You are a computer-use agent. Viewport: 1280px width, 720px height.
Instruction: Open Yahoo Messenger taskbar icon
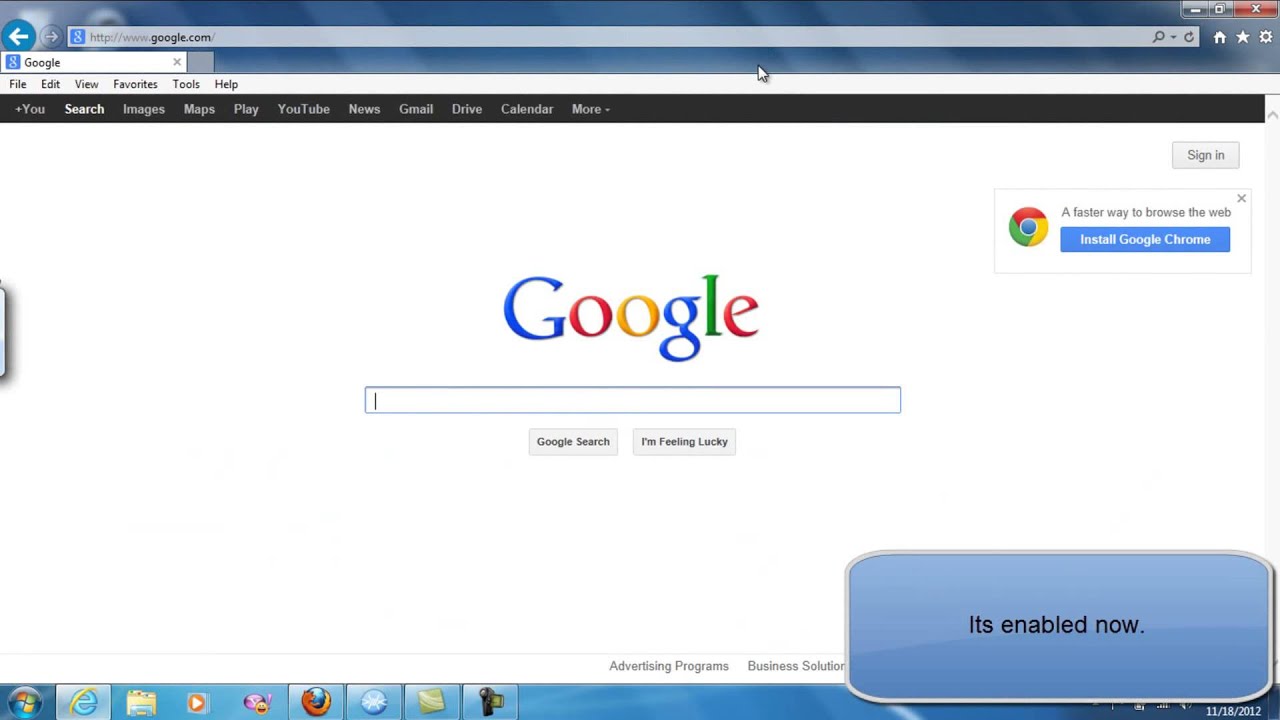258,703
